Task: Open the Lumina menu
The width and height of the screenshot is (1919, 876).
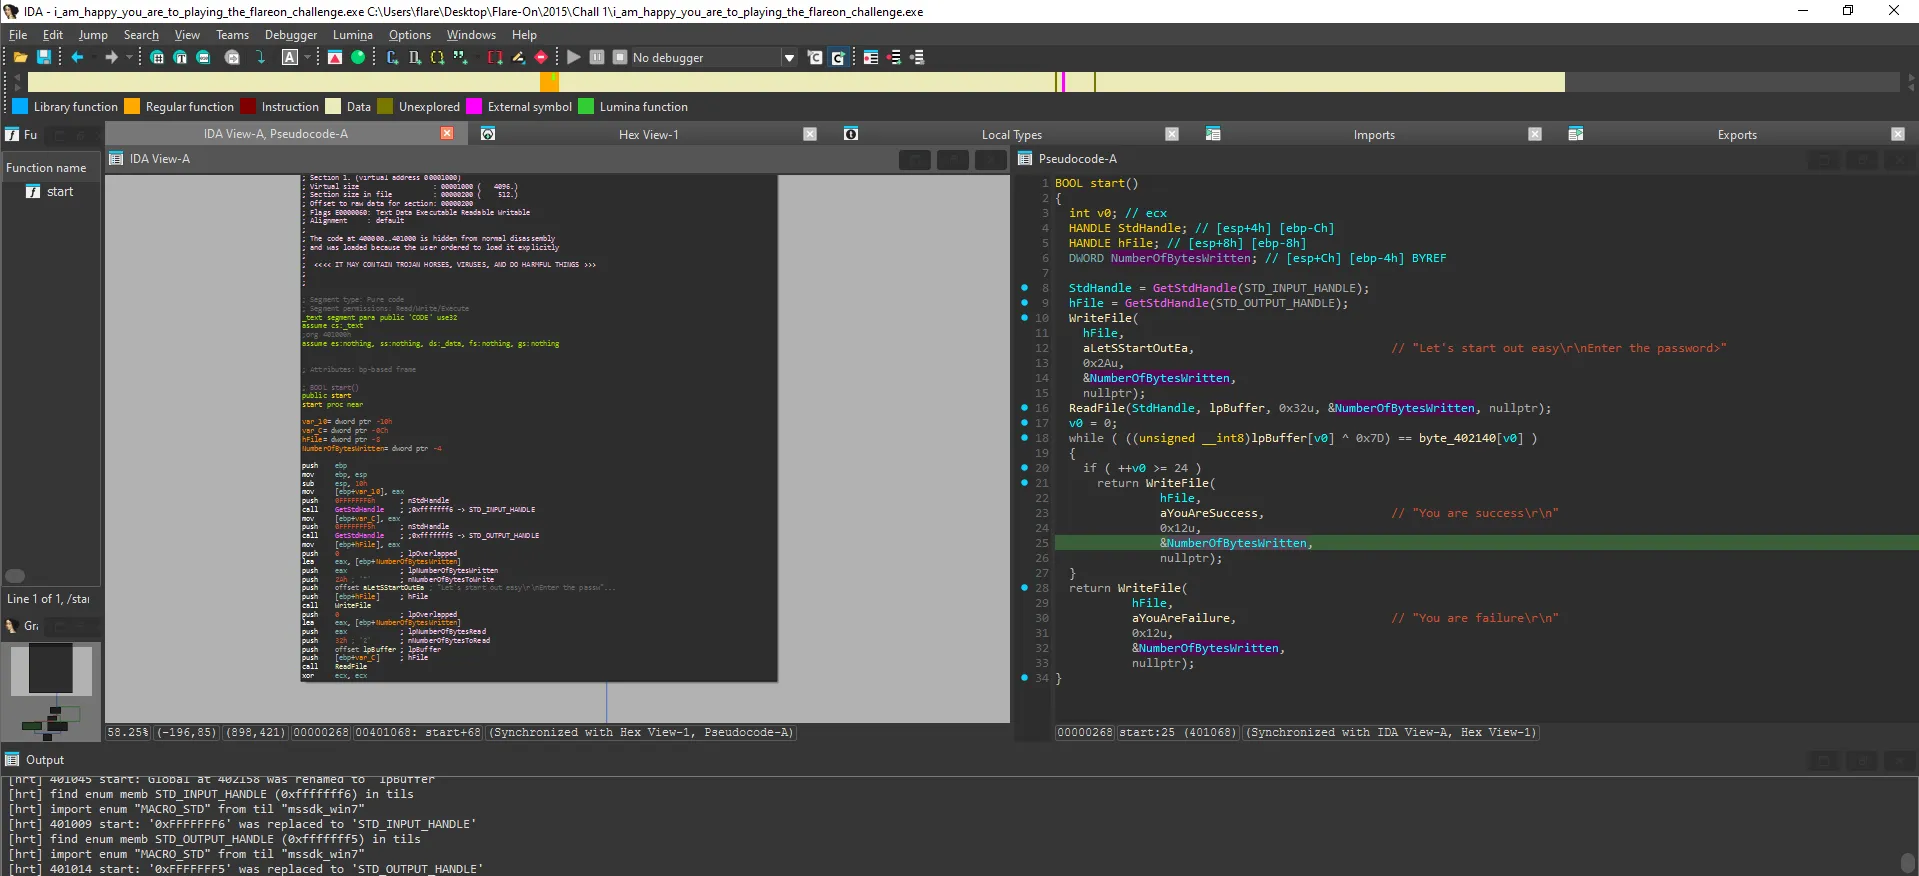Action: 352,35
